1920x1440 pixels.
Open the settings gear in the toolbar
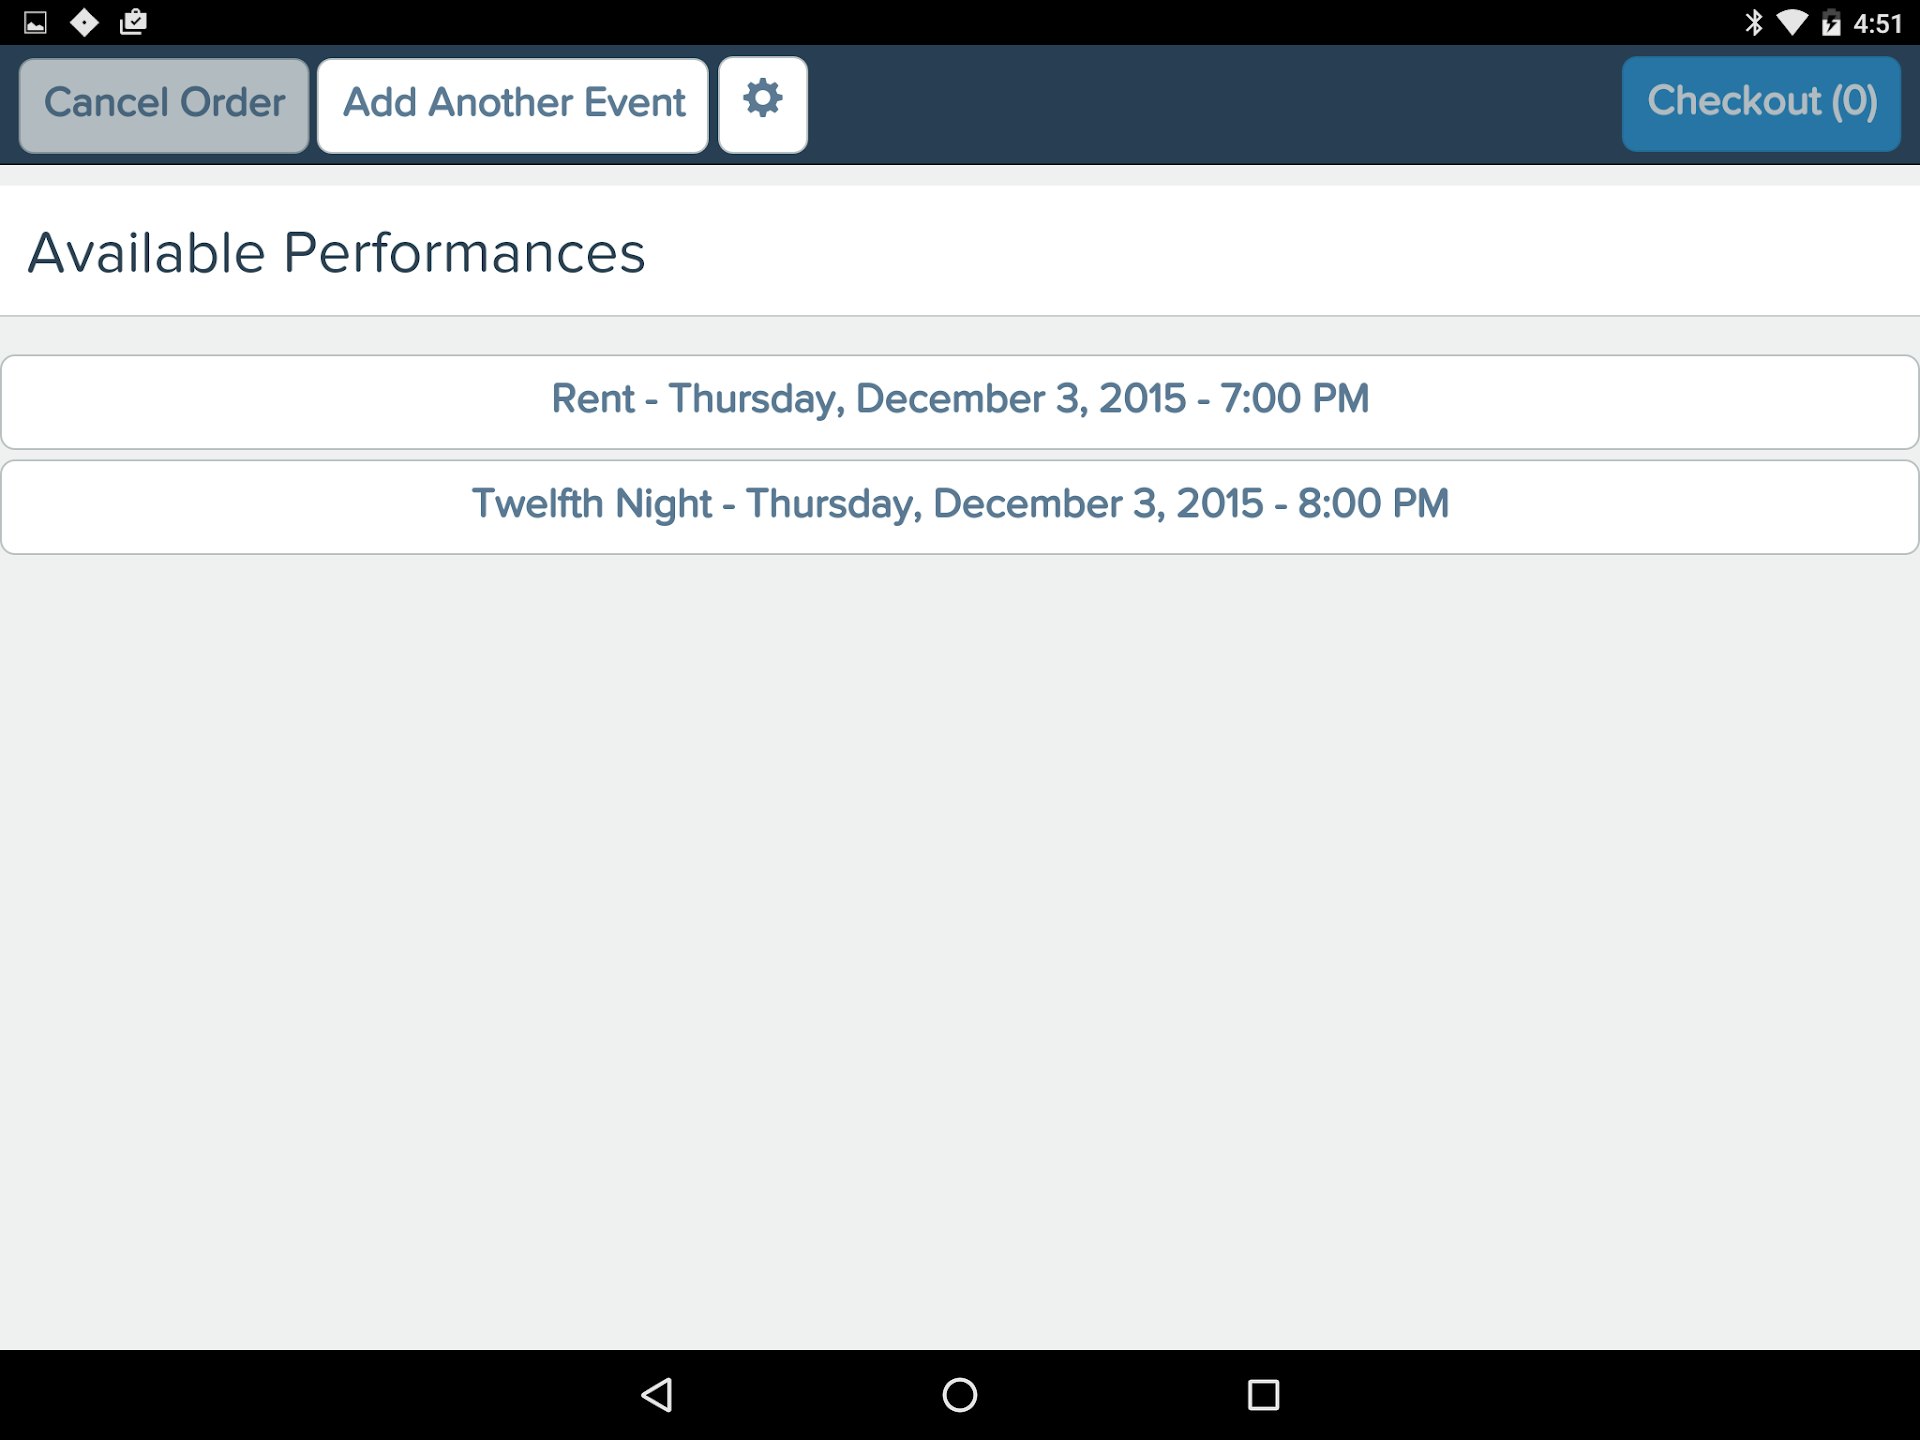click(762, 104)
